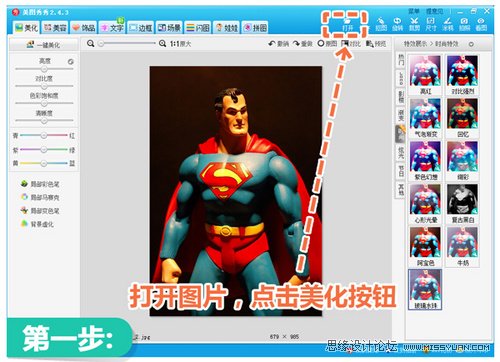Click the 清晰度 sharpness slider
The image size is (500, 362).
[x=44, y=120]
